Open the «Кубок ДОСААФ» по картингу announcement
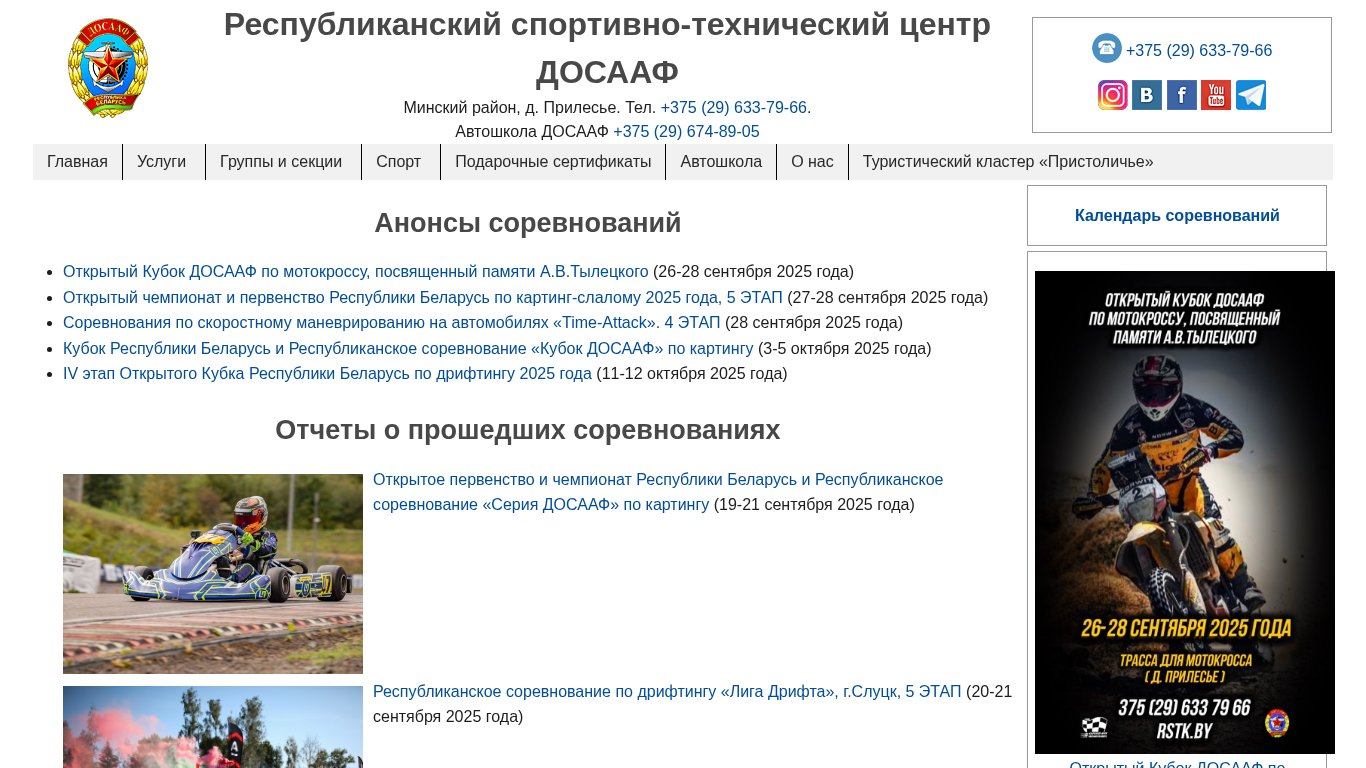1366x768 pixels. tap(408, 348)
